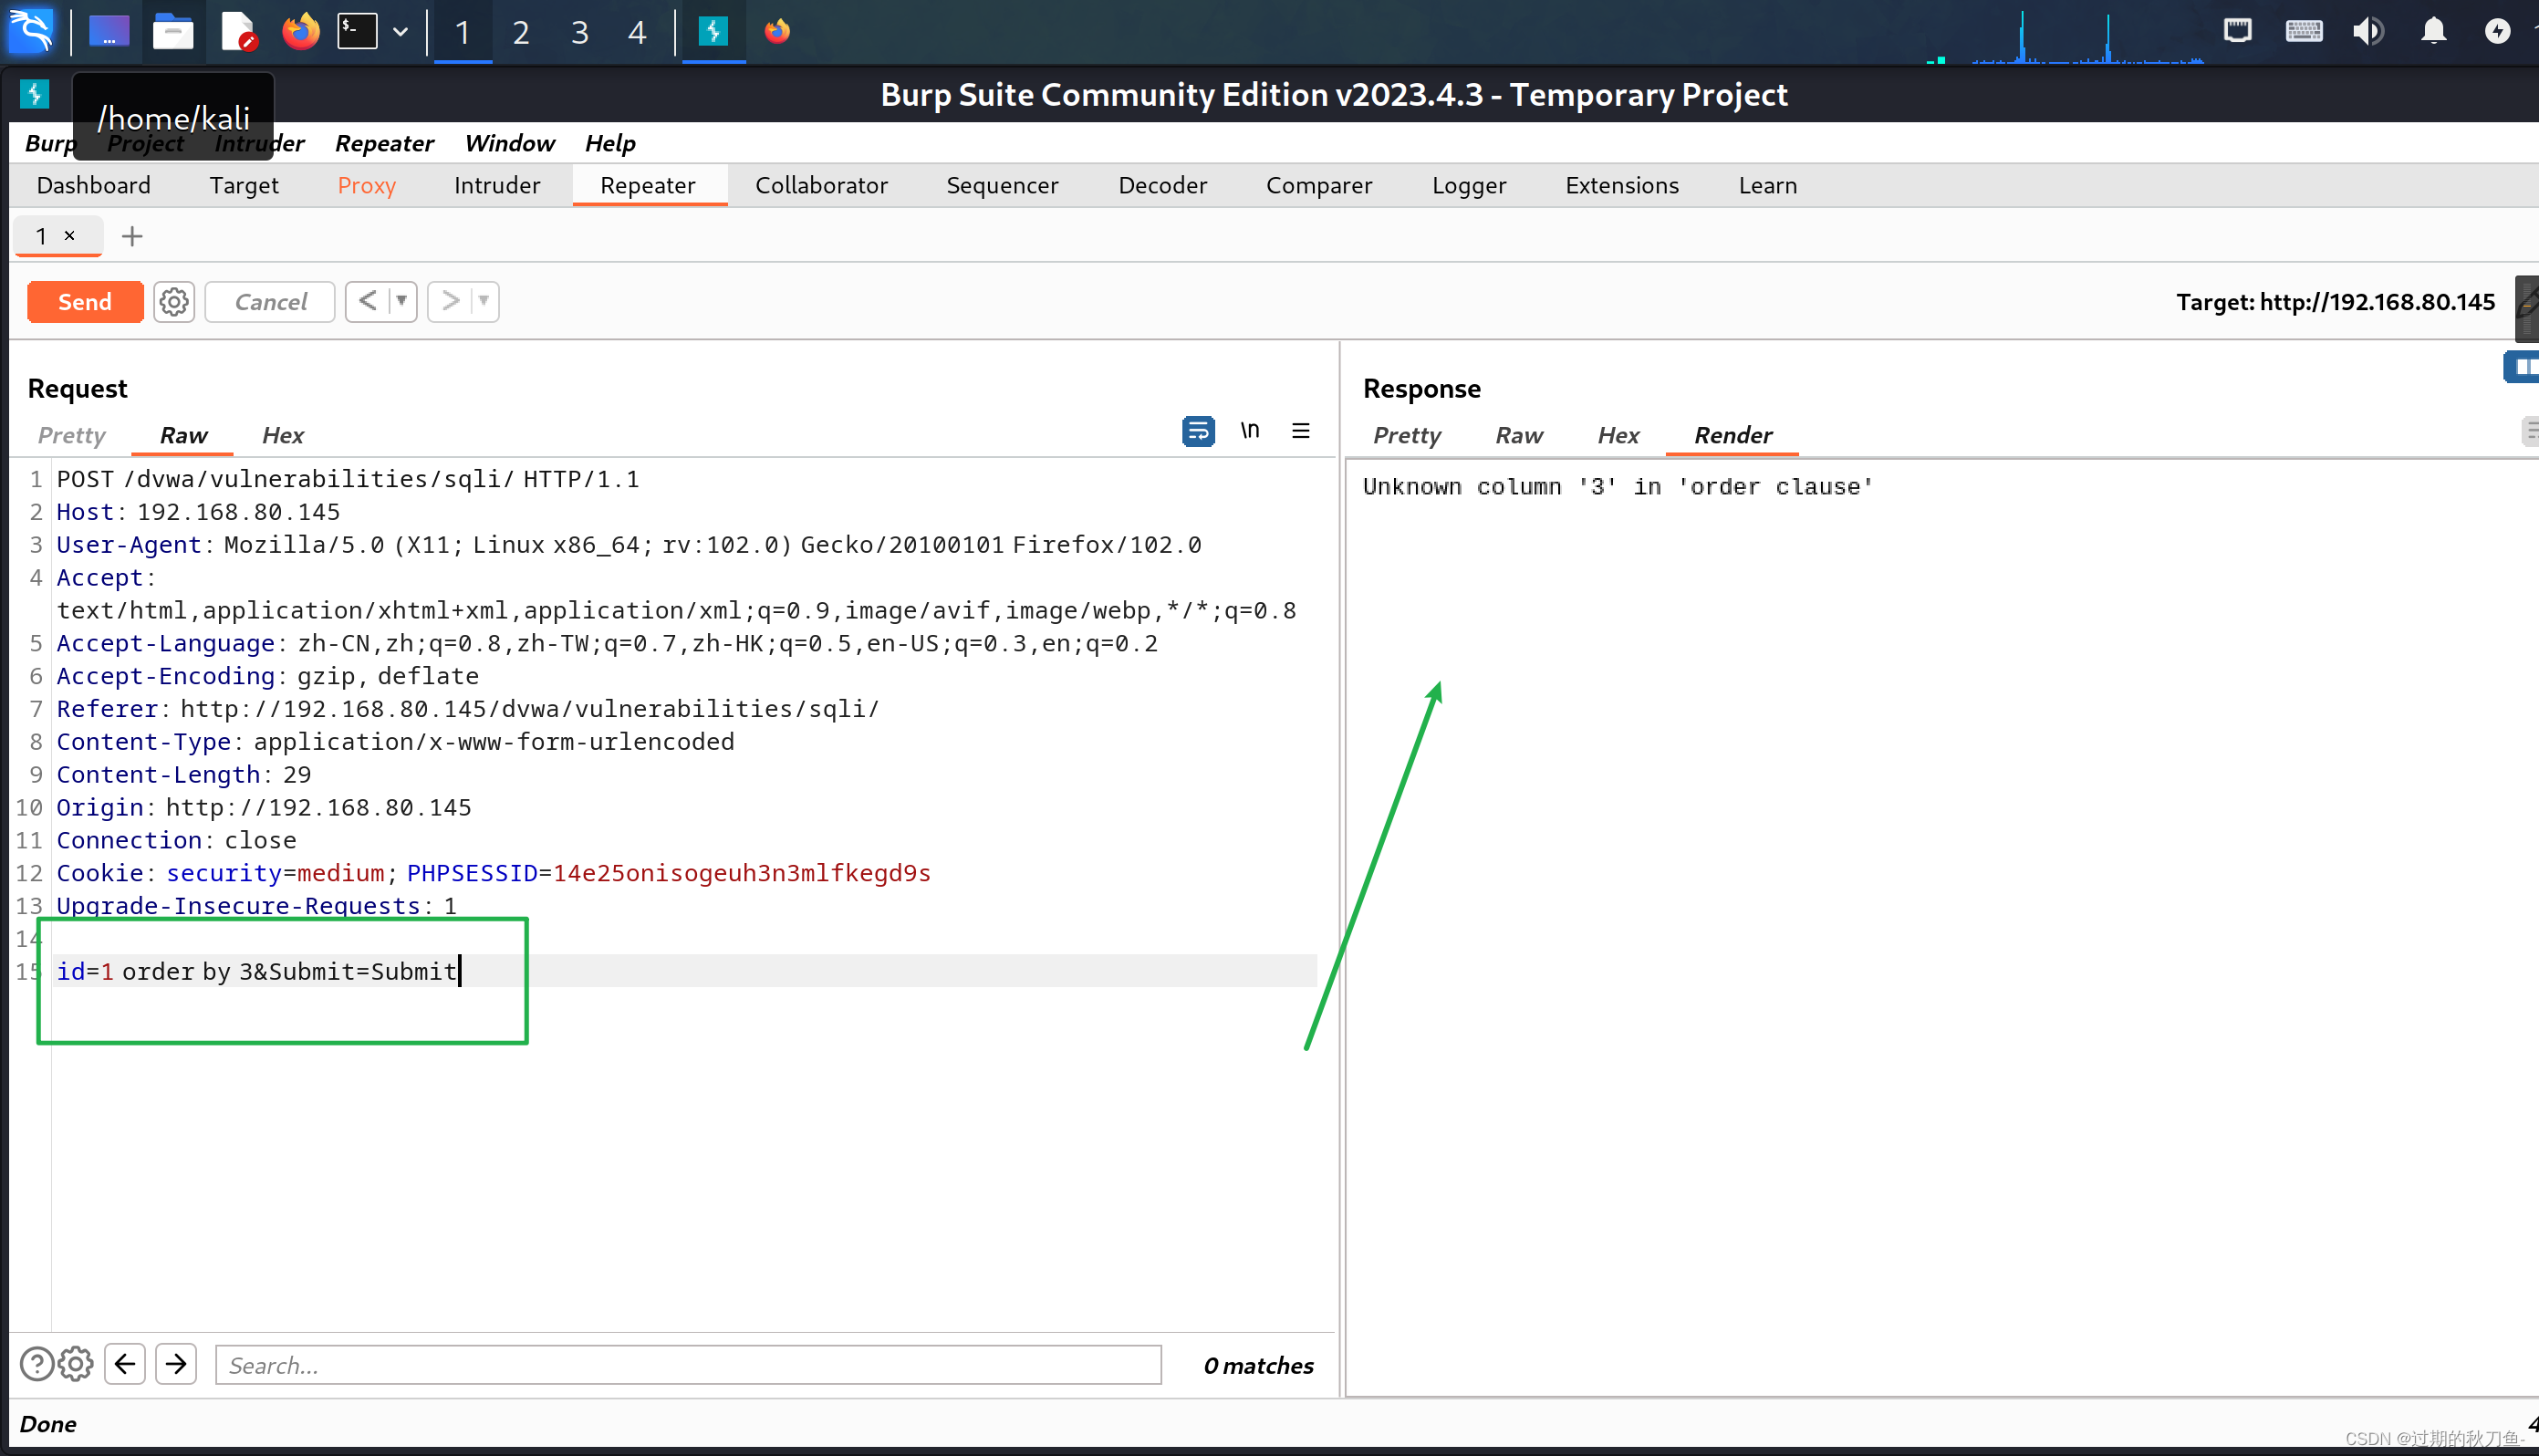Viewport: 2539px width, 1456px height.
Task: Launch the text editor from the panel
Action: click(x=238, y=32)
